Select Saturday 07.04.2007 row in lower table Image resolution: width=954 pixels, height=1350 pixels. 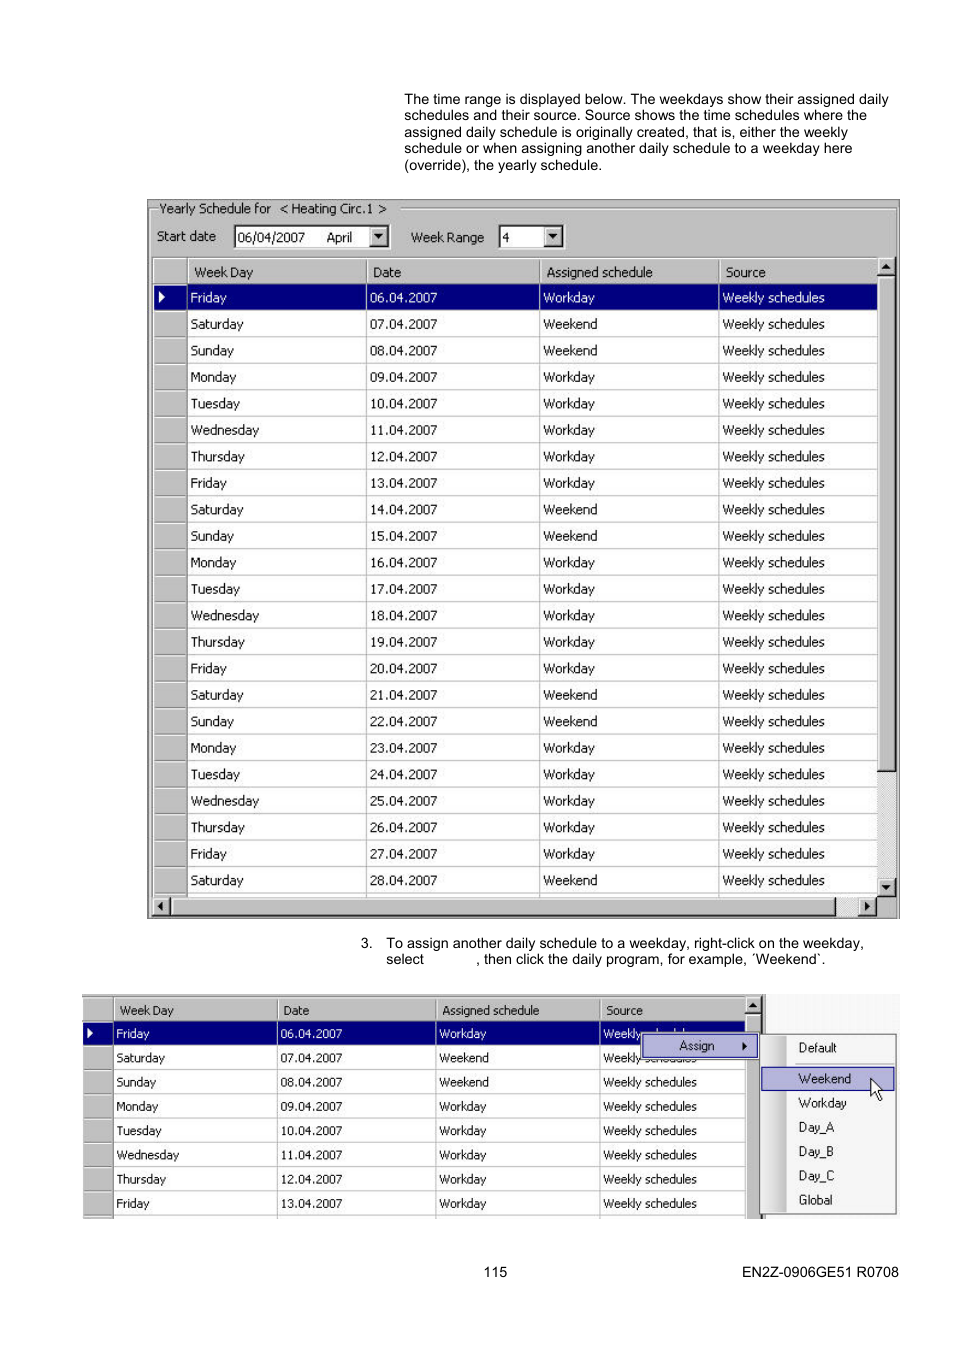[x=414, y=1058]
